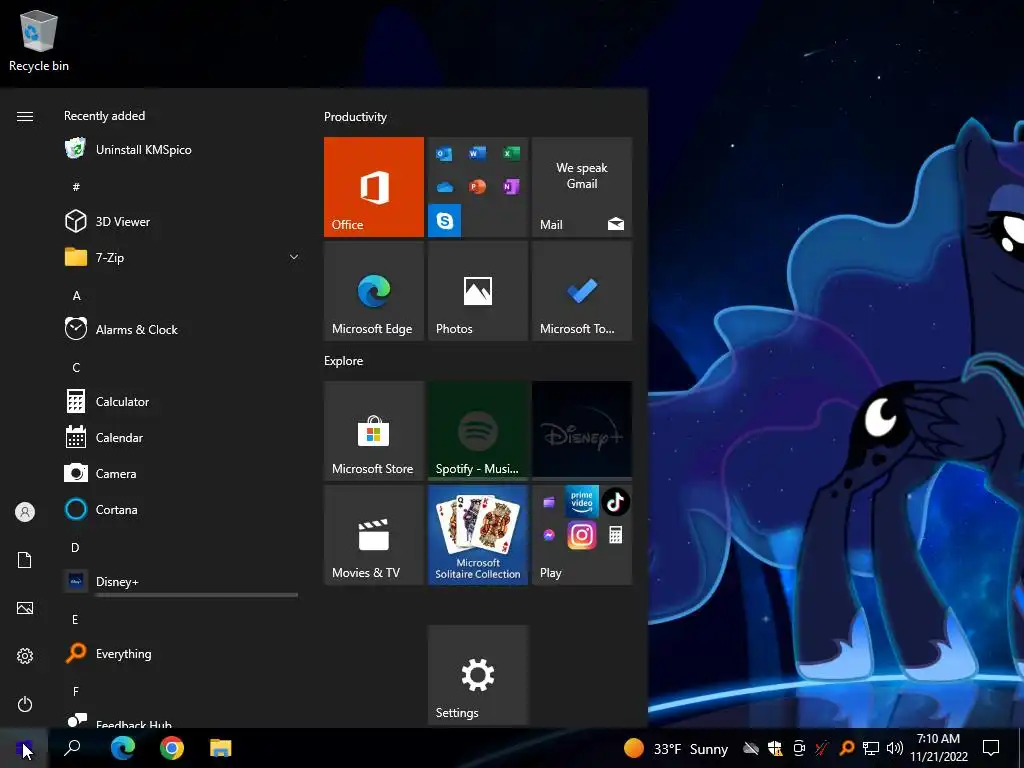1024x768 pixels.
Task: Launch Calculator from app list
Action: pyautogui.click(x=182, y=402)
